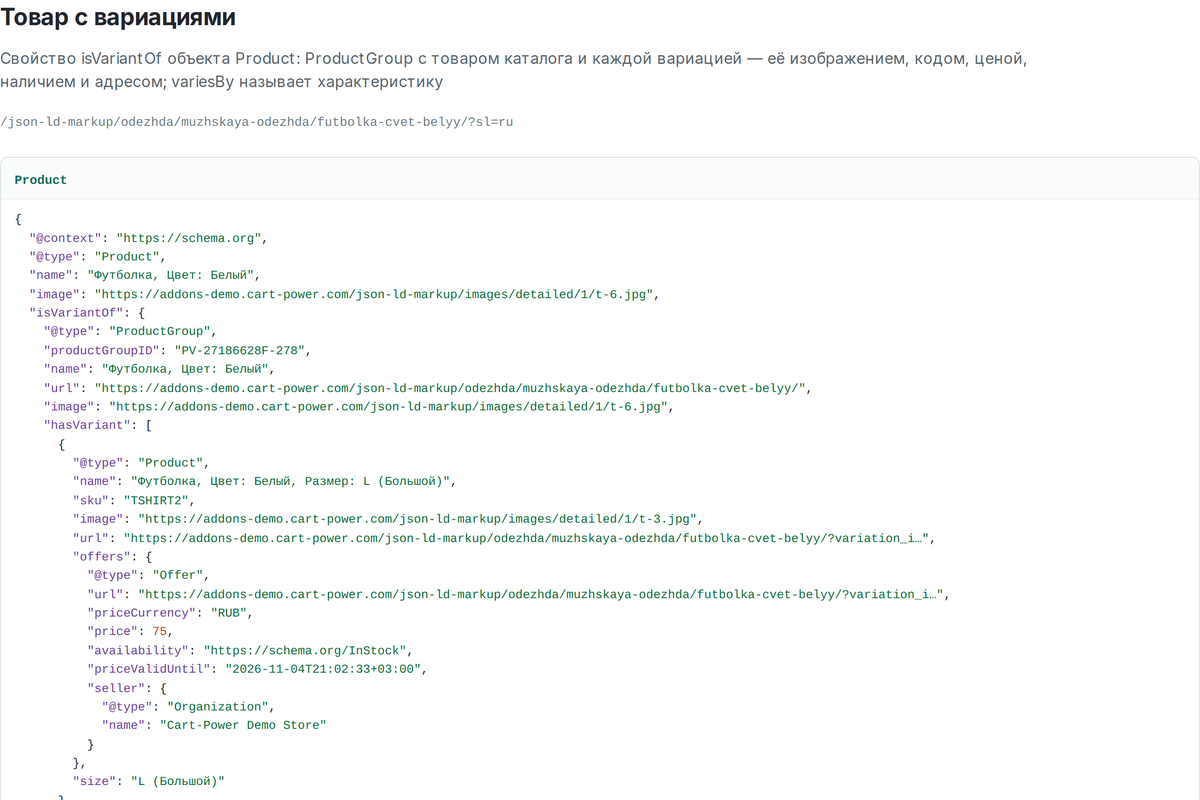Click the price number 75

tap(160, 632)
